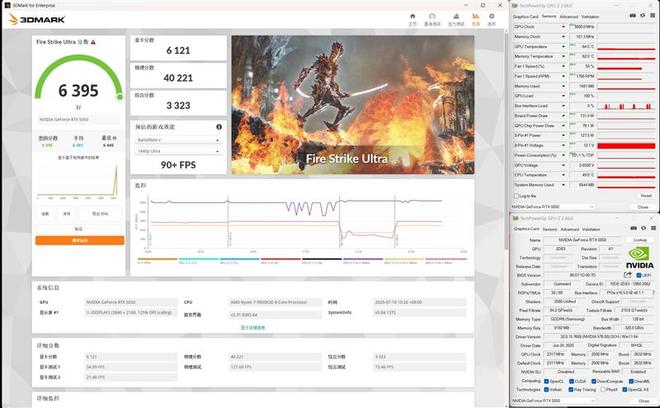Screen dimensions: 660x408
Task: Click the red legend swatch under the monitoring graph
Action: 280,259
